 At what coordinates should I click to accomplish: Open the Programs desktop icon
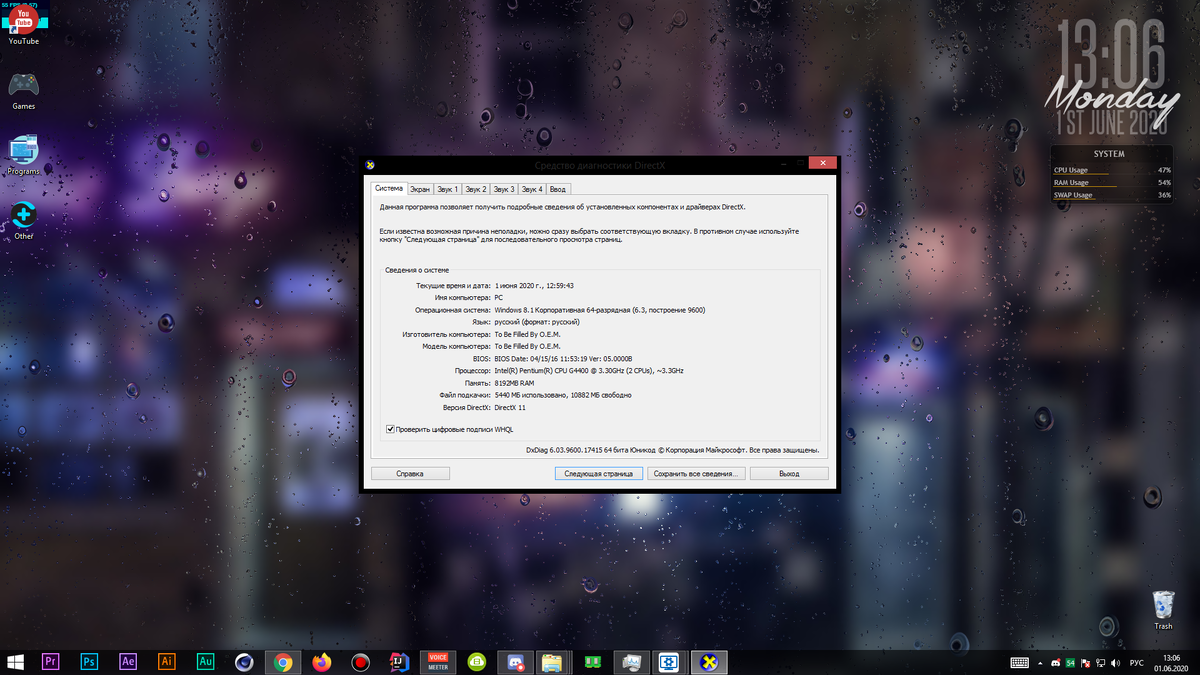23,155
